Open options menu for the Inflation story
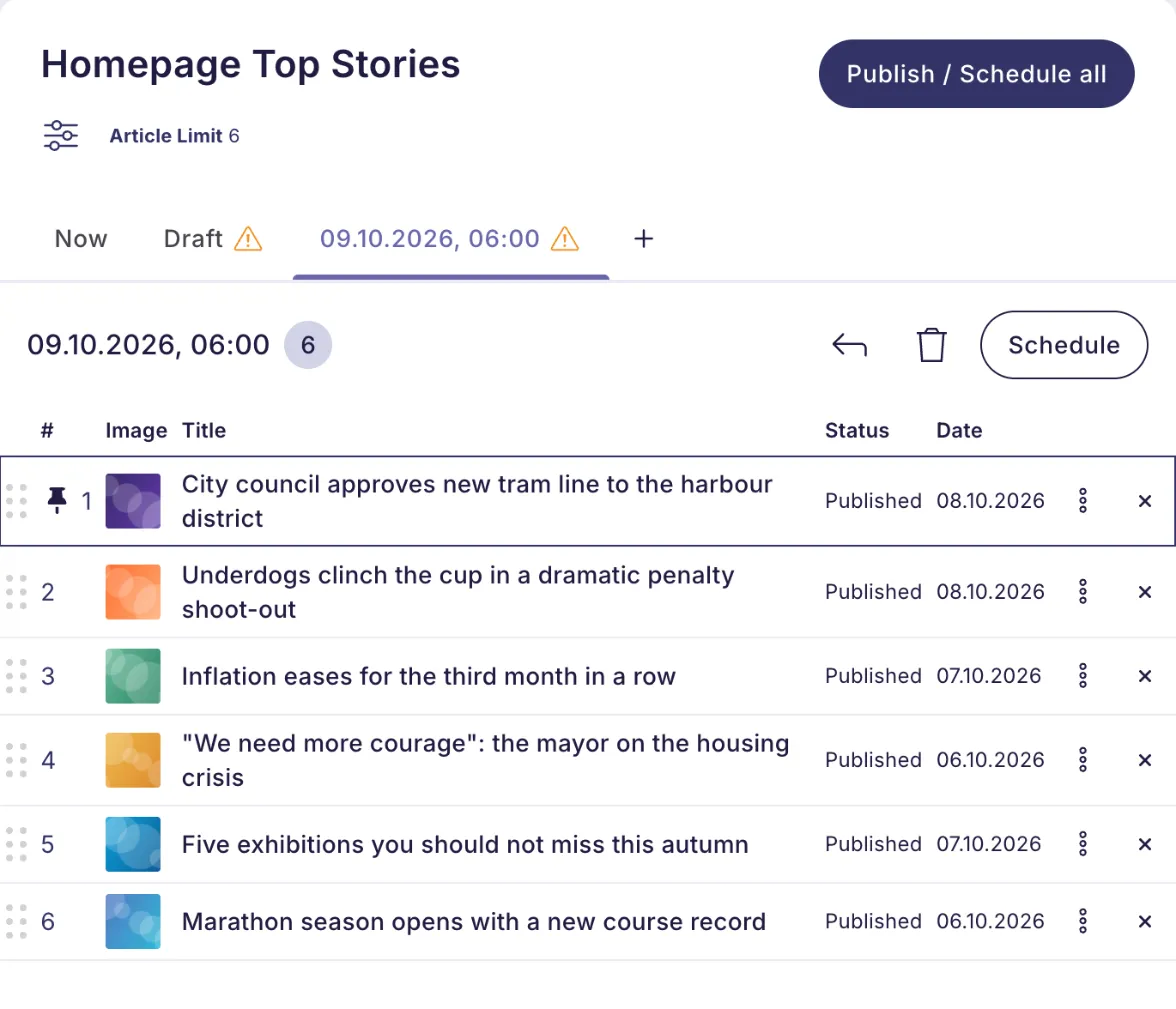This screenshot has height=1009, width=1176. (1083, 676)
